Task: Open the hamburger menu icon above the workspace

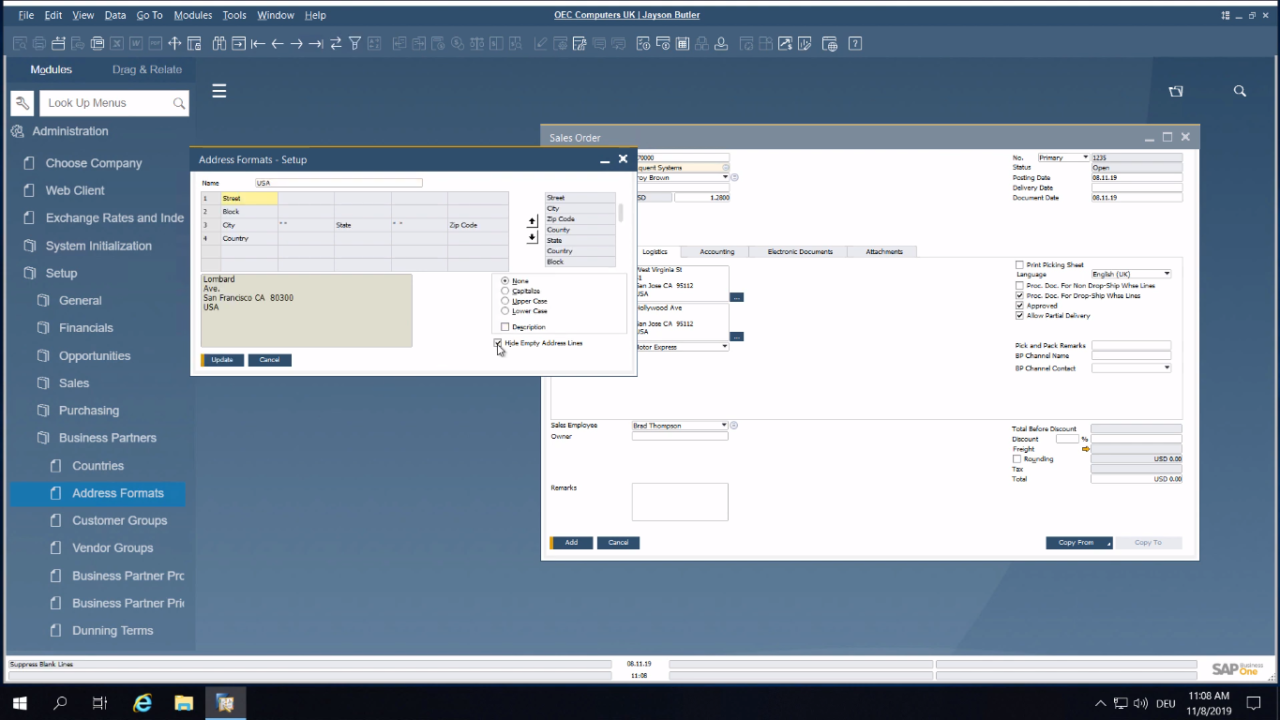Action: coord(219,90)
